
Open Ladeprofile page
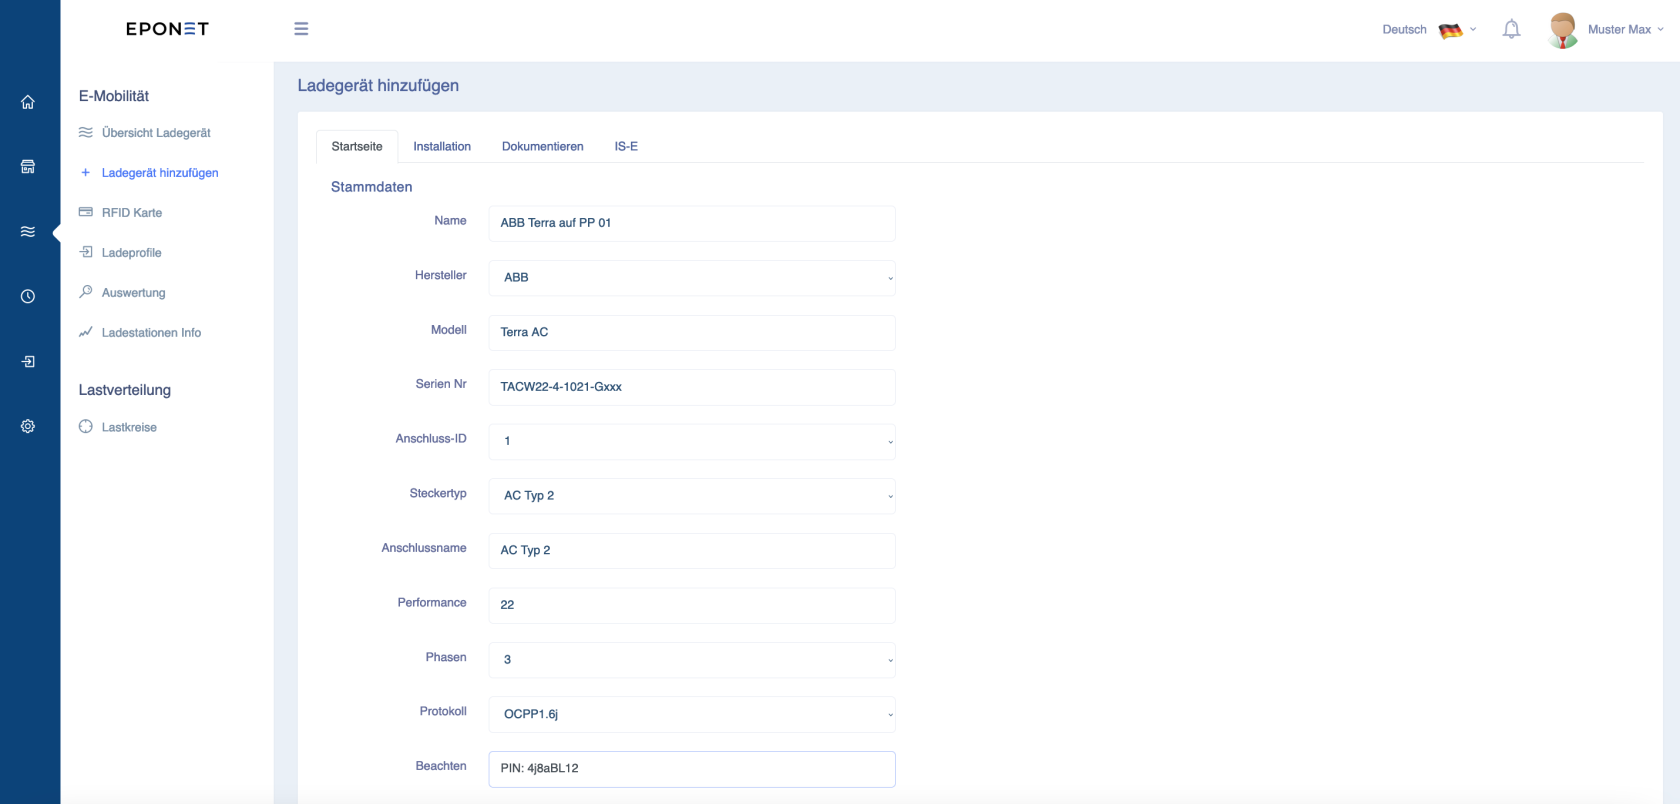pos(132,253)
